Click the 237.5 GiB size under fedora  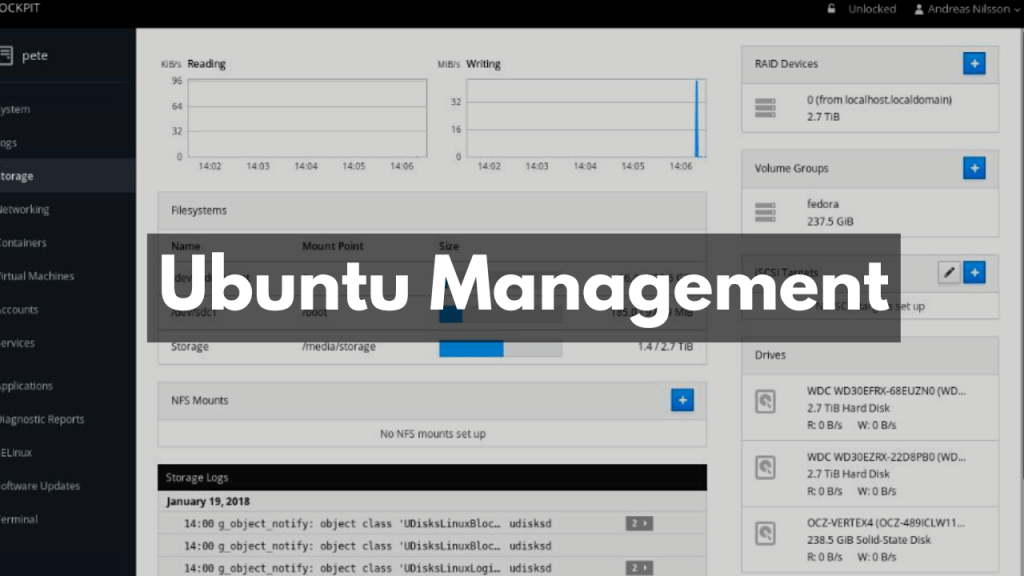[830, 221]
